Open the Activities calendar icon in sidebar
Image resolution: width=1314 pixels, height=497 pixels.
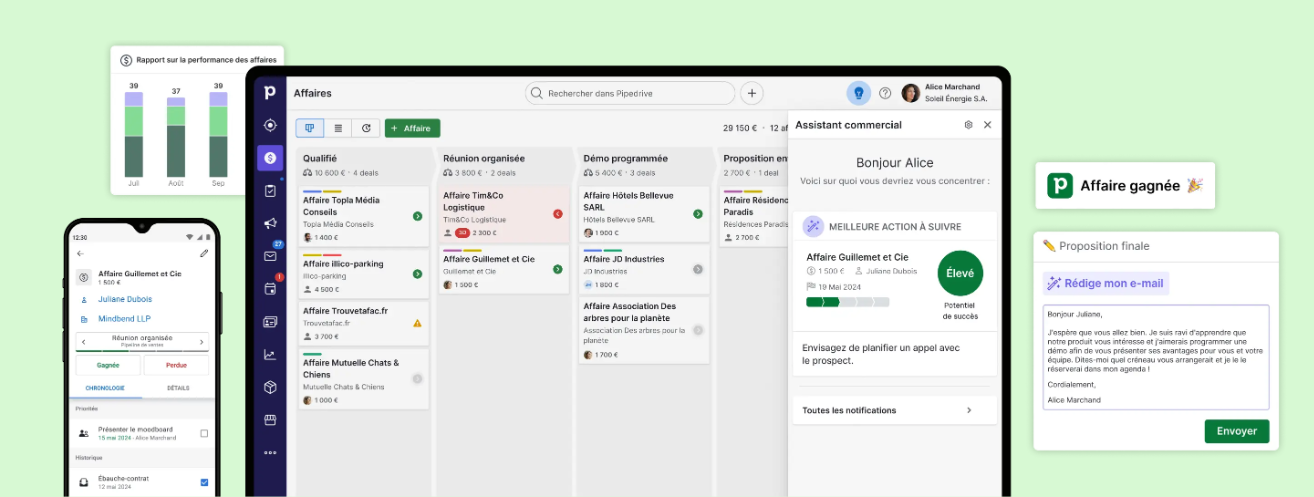pyautogui.click(x=270, y=289)
